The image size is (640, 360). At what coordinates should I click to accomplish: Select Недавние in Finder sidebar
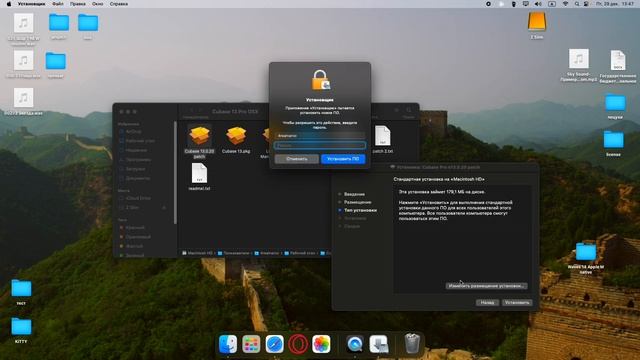click(136, 150)
